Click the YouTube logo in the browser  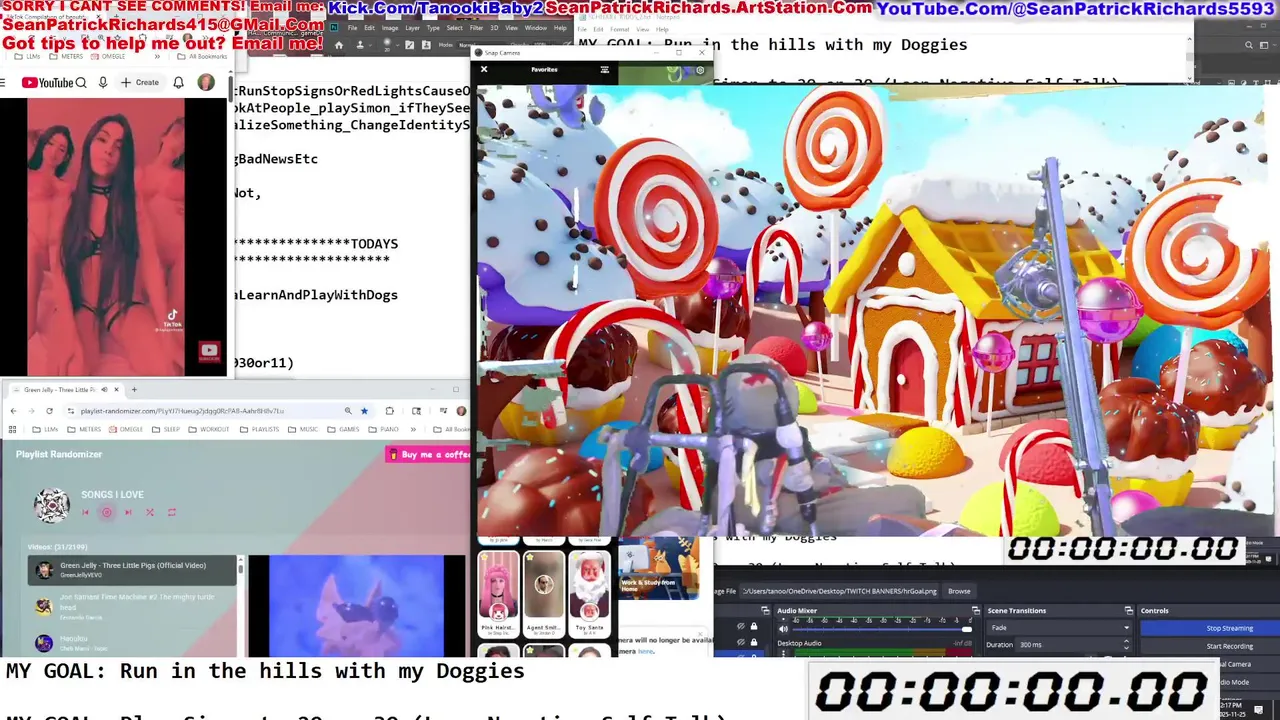pos(47,83)
